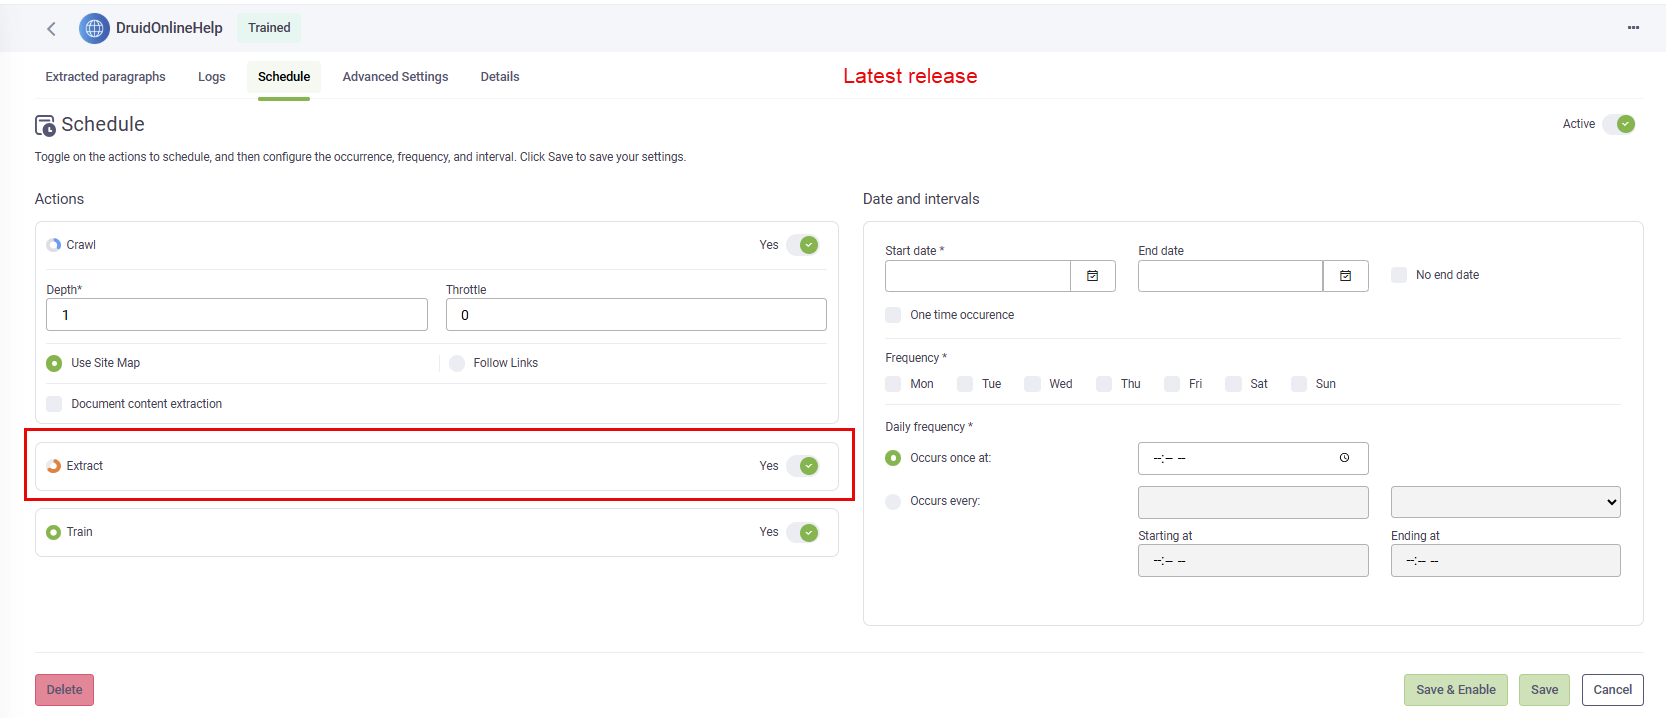Open the End date calendar picker
The image size is (1666, 718).
point(1345,276)
